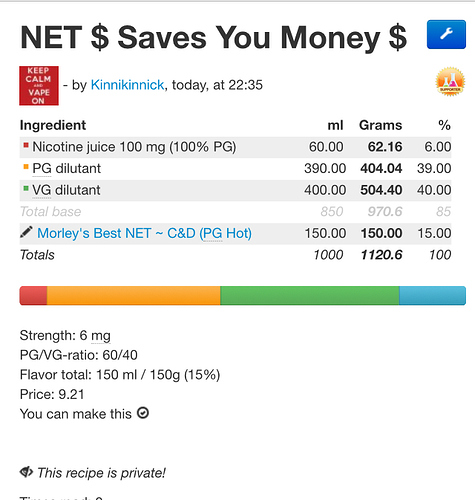Open Kinnikinnick's profile link

128,85
